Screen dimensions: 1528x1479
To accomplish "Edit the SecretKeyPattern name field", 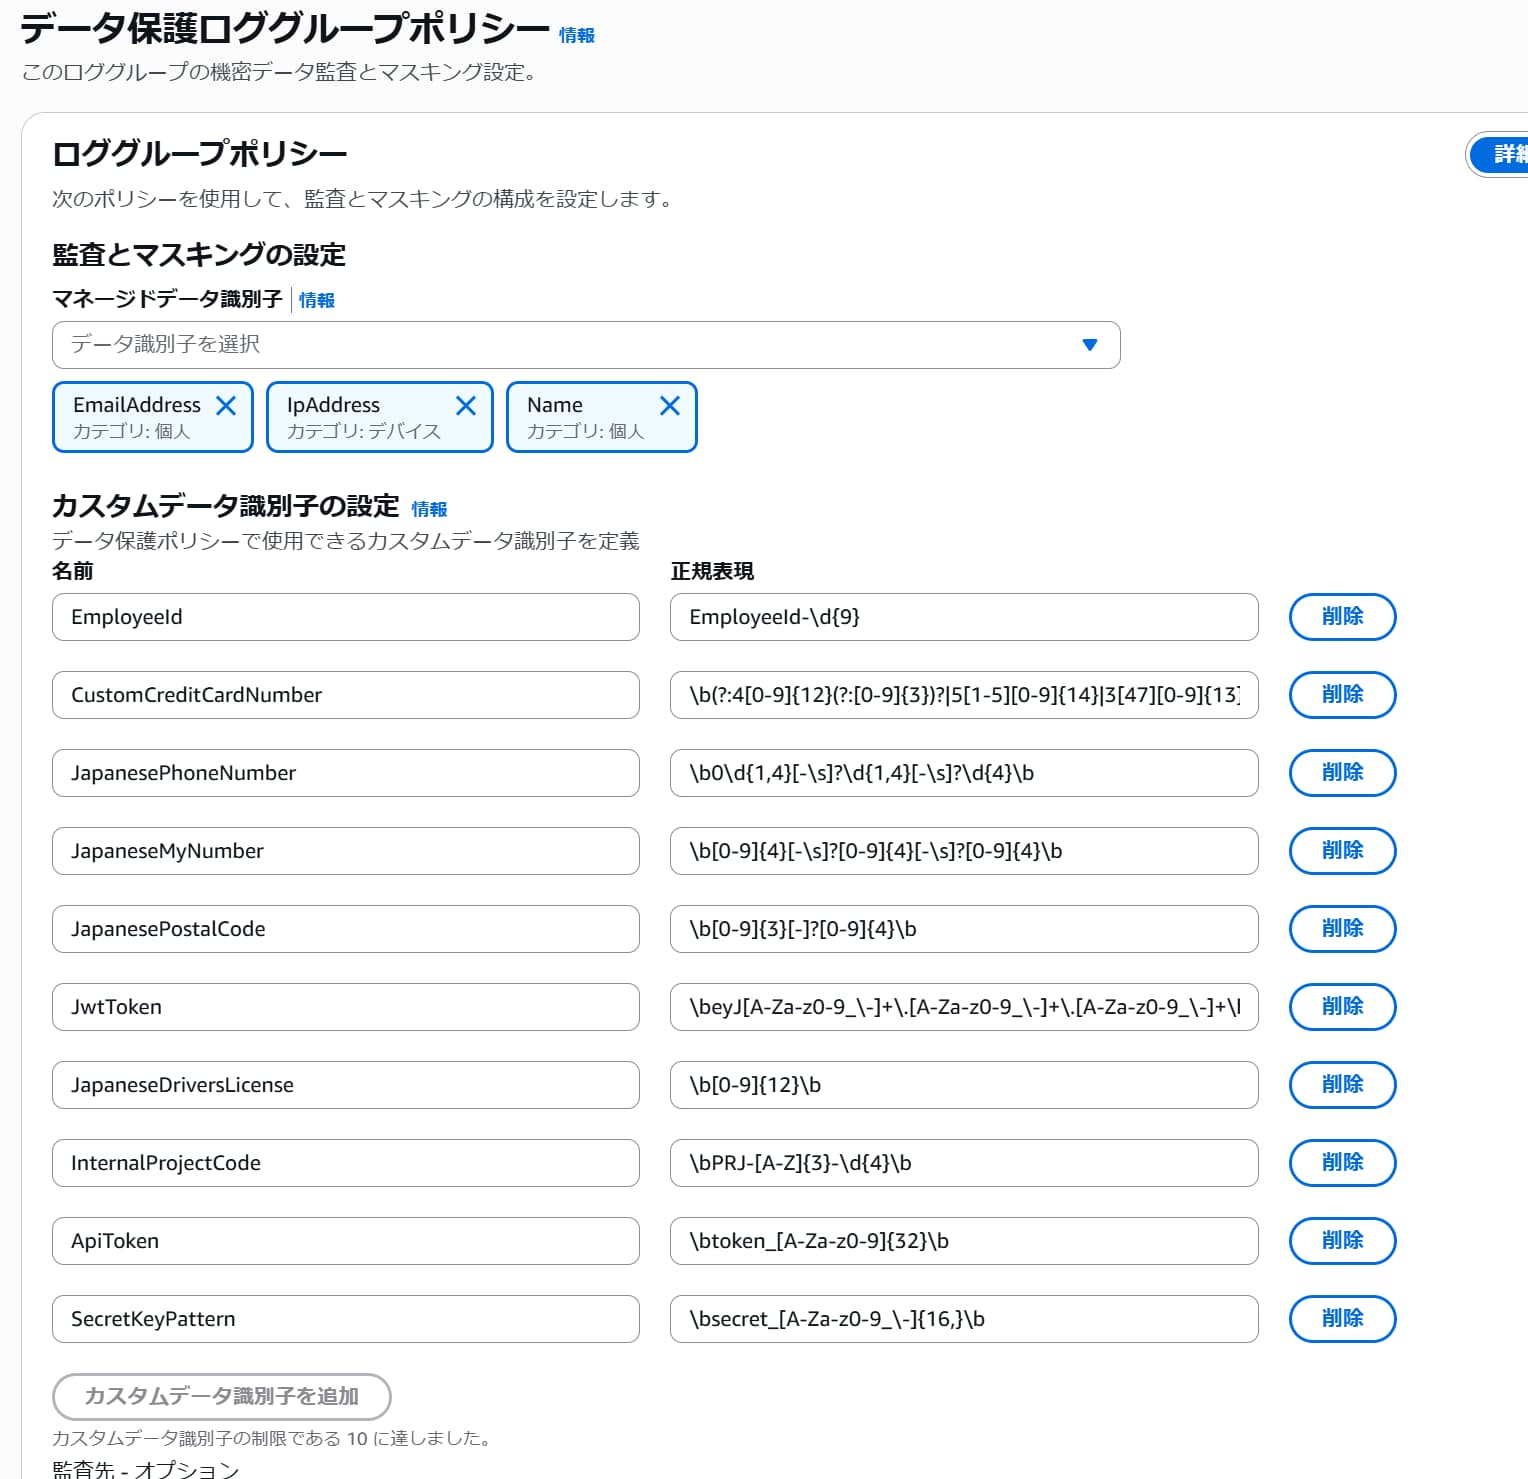I will [x=346, y=1319].
